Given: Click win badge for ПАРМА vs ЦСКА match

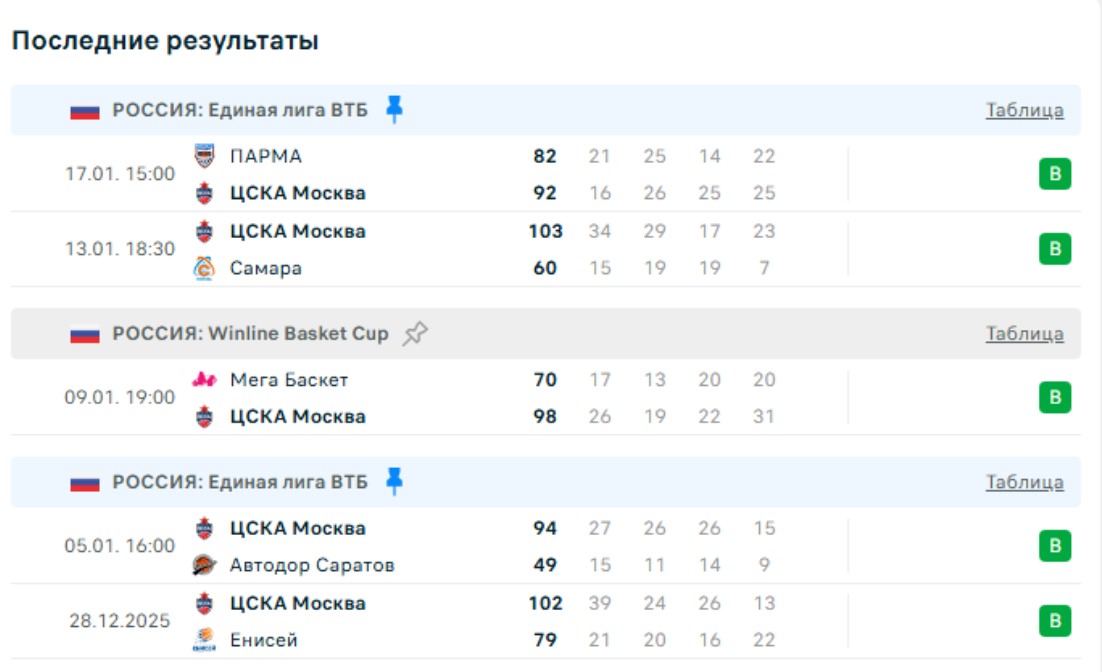Looking at the screenshot, I should [x=1054, y=174].
